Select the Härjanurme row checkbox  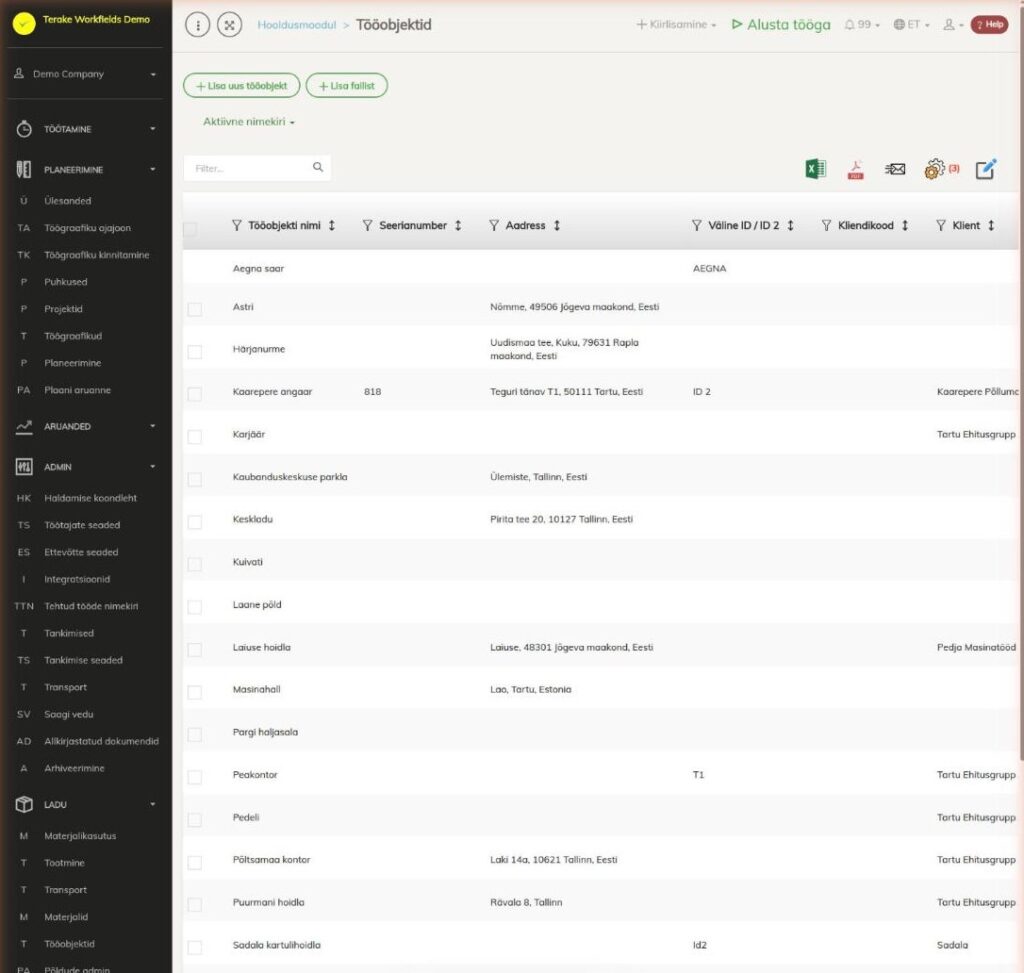tap(195, 351)
